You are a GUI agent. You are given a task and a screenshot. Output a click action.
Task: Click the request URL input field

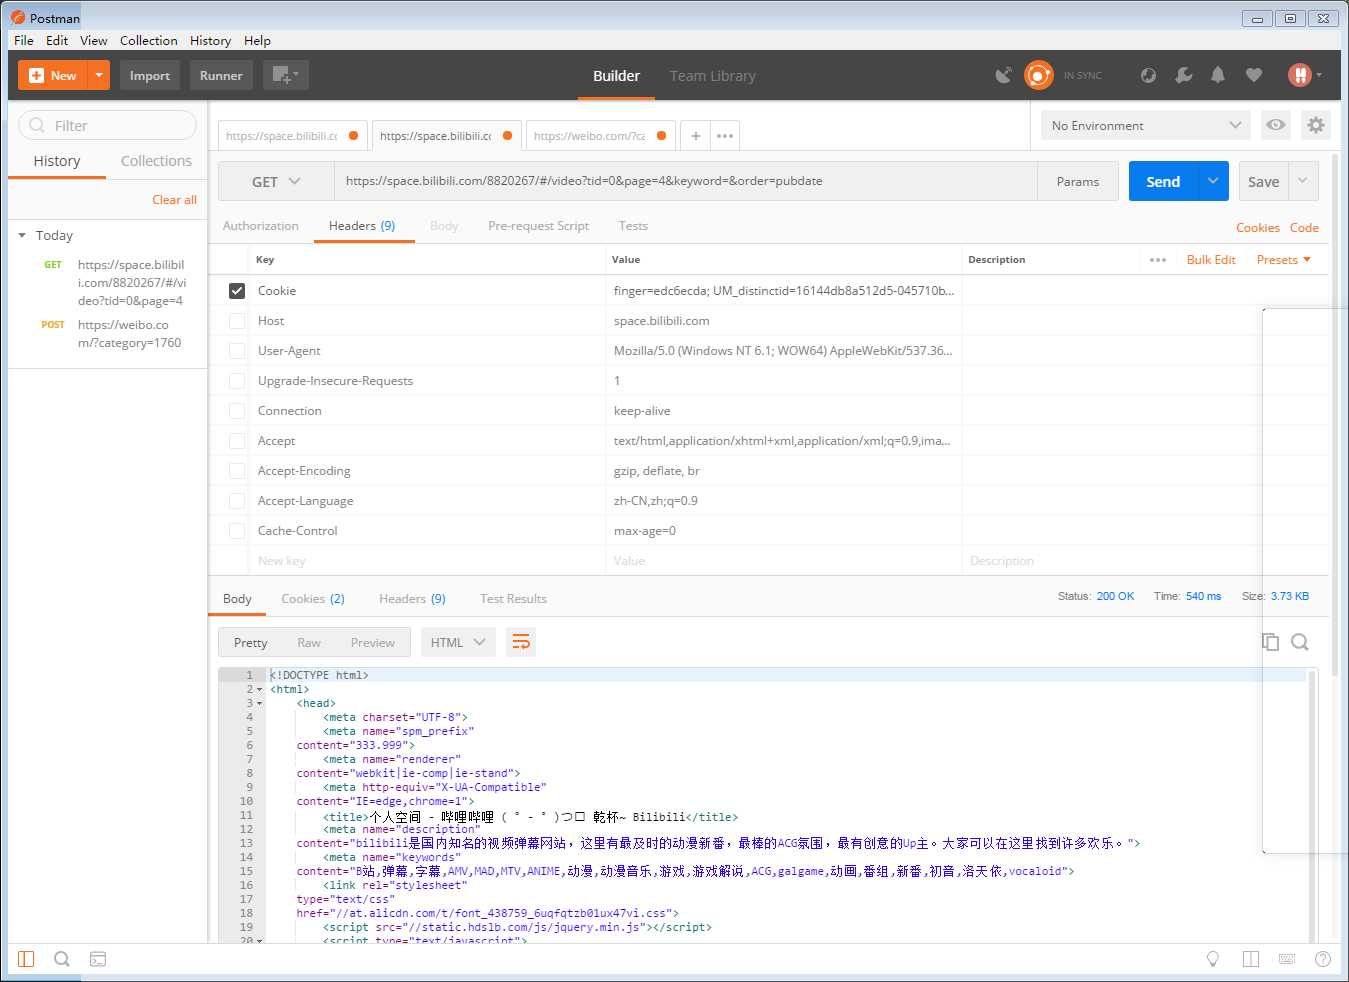point(686,181)
